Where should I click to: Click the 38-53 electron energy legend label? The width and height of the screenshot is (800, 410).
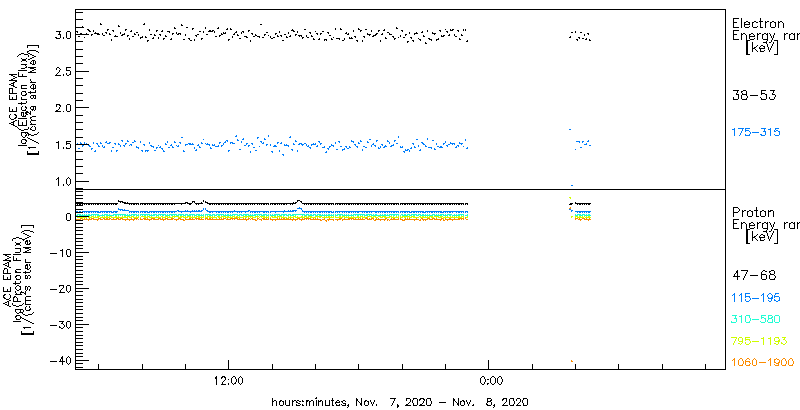754,95
